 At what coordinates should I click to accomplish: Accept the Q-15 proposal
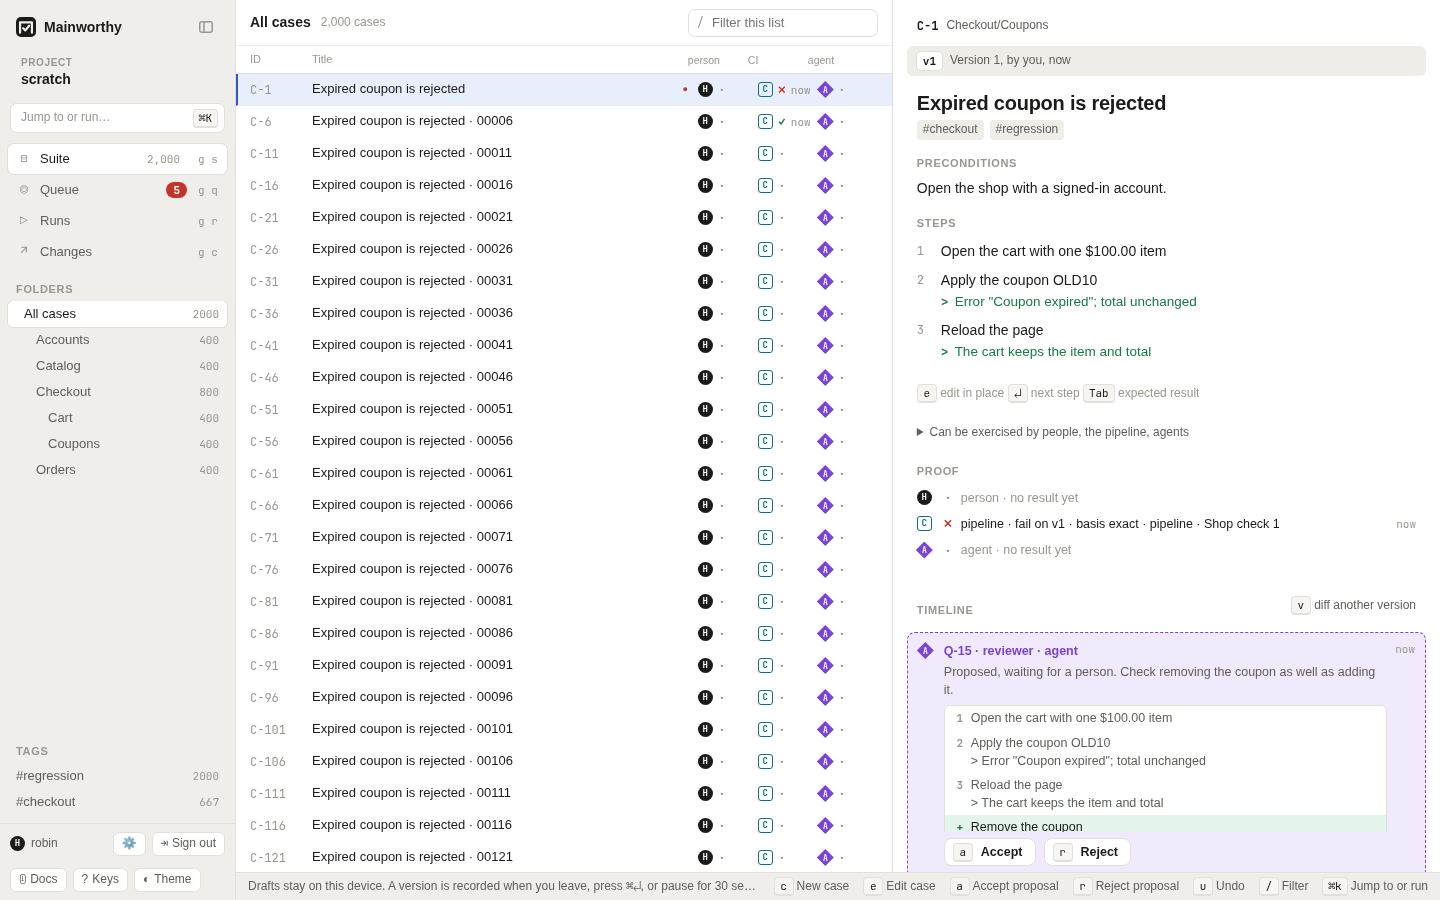[x=989, y=852]
